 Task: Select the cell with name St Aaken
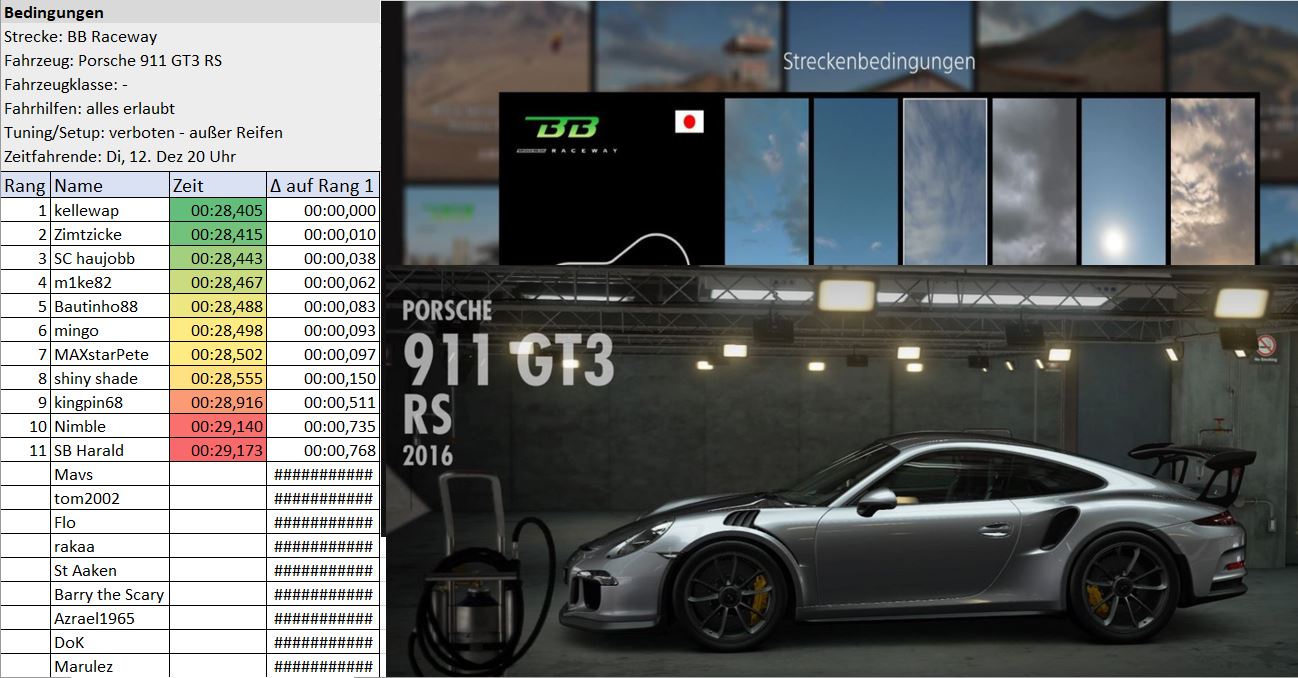(110, 570)
